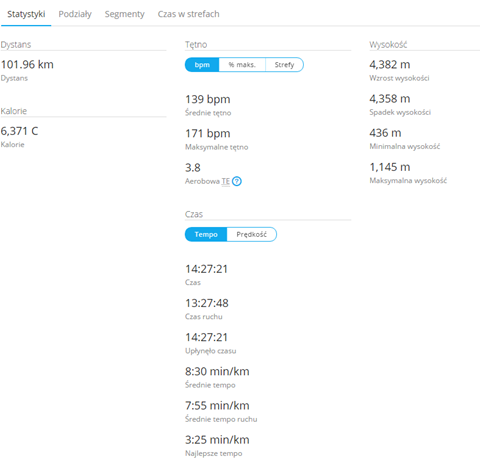Image resolution: width=480 pixels, height=465 pixels.
Task: Switch heart rate display to % maks.
Action: click(242, 65)
